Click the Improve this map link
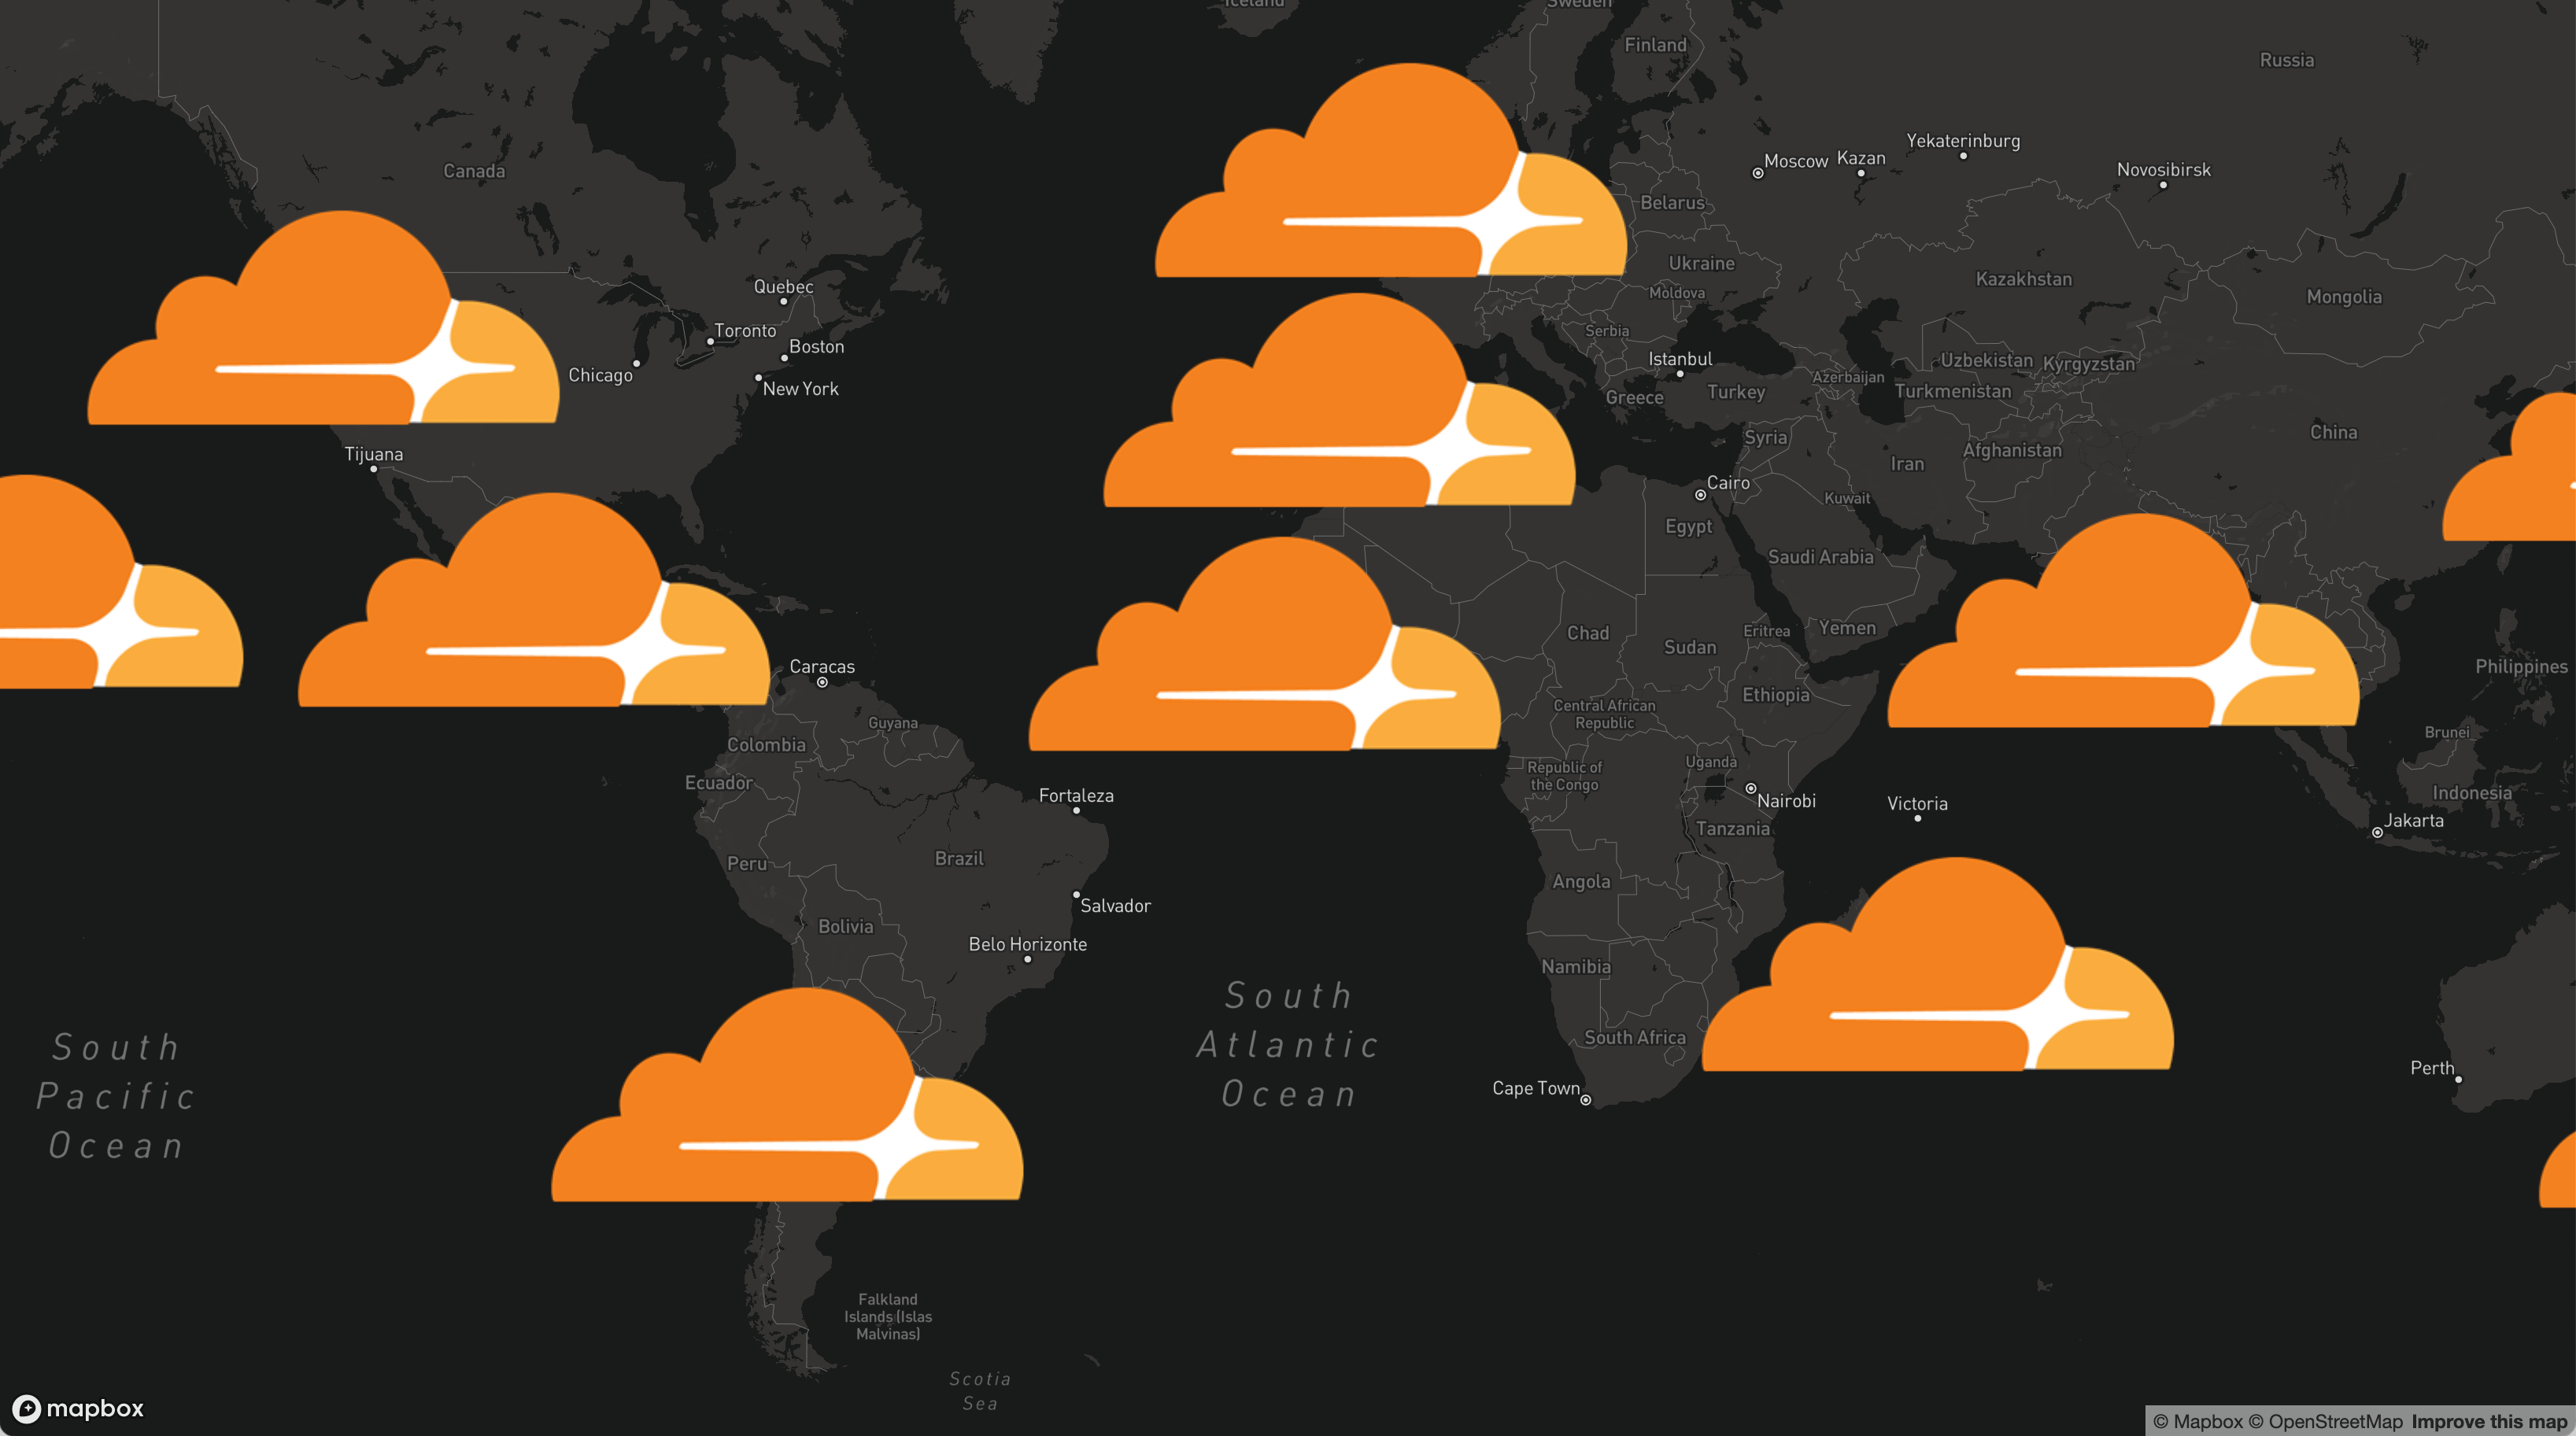The width and height of the screenshot is (2576, 1436). [x=2489, y=1421]
